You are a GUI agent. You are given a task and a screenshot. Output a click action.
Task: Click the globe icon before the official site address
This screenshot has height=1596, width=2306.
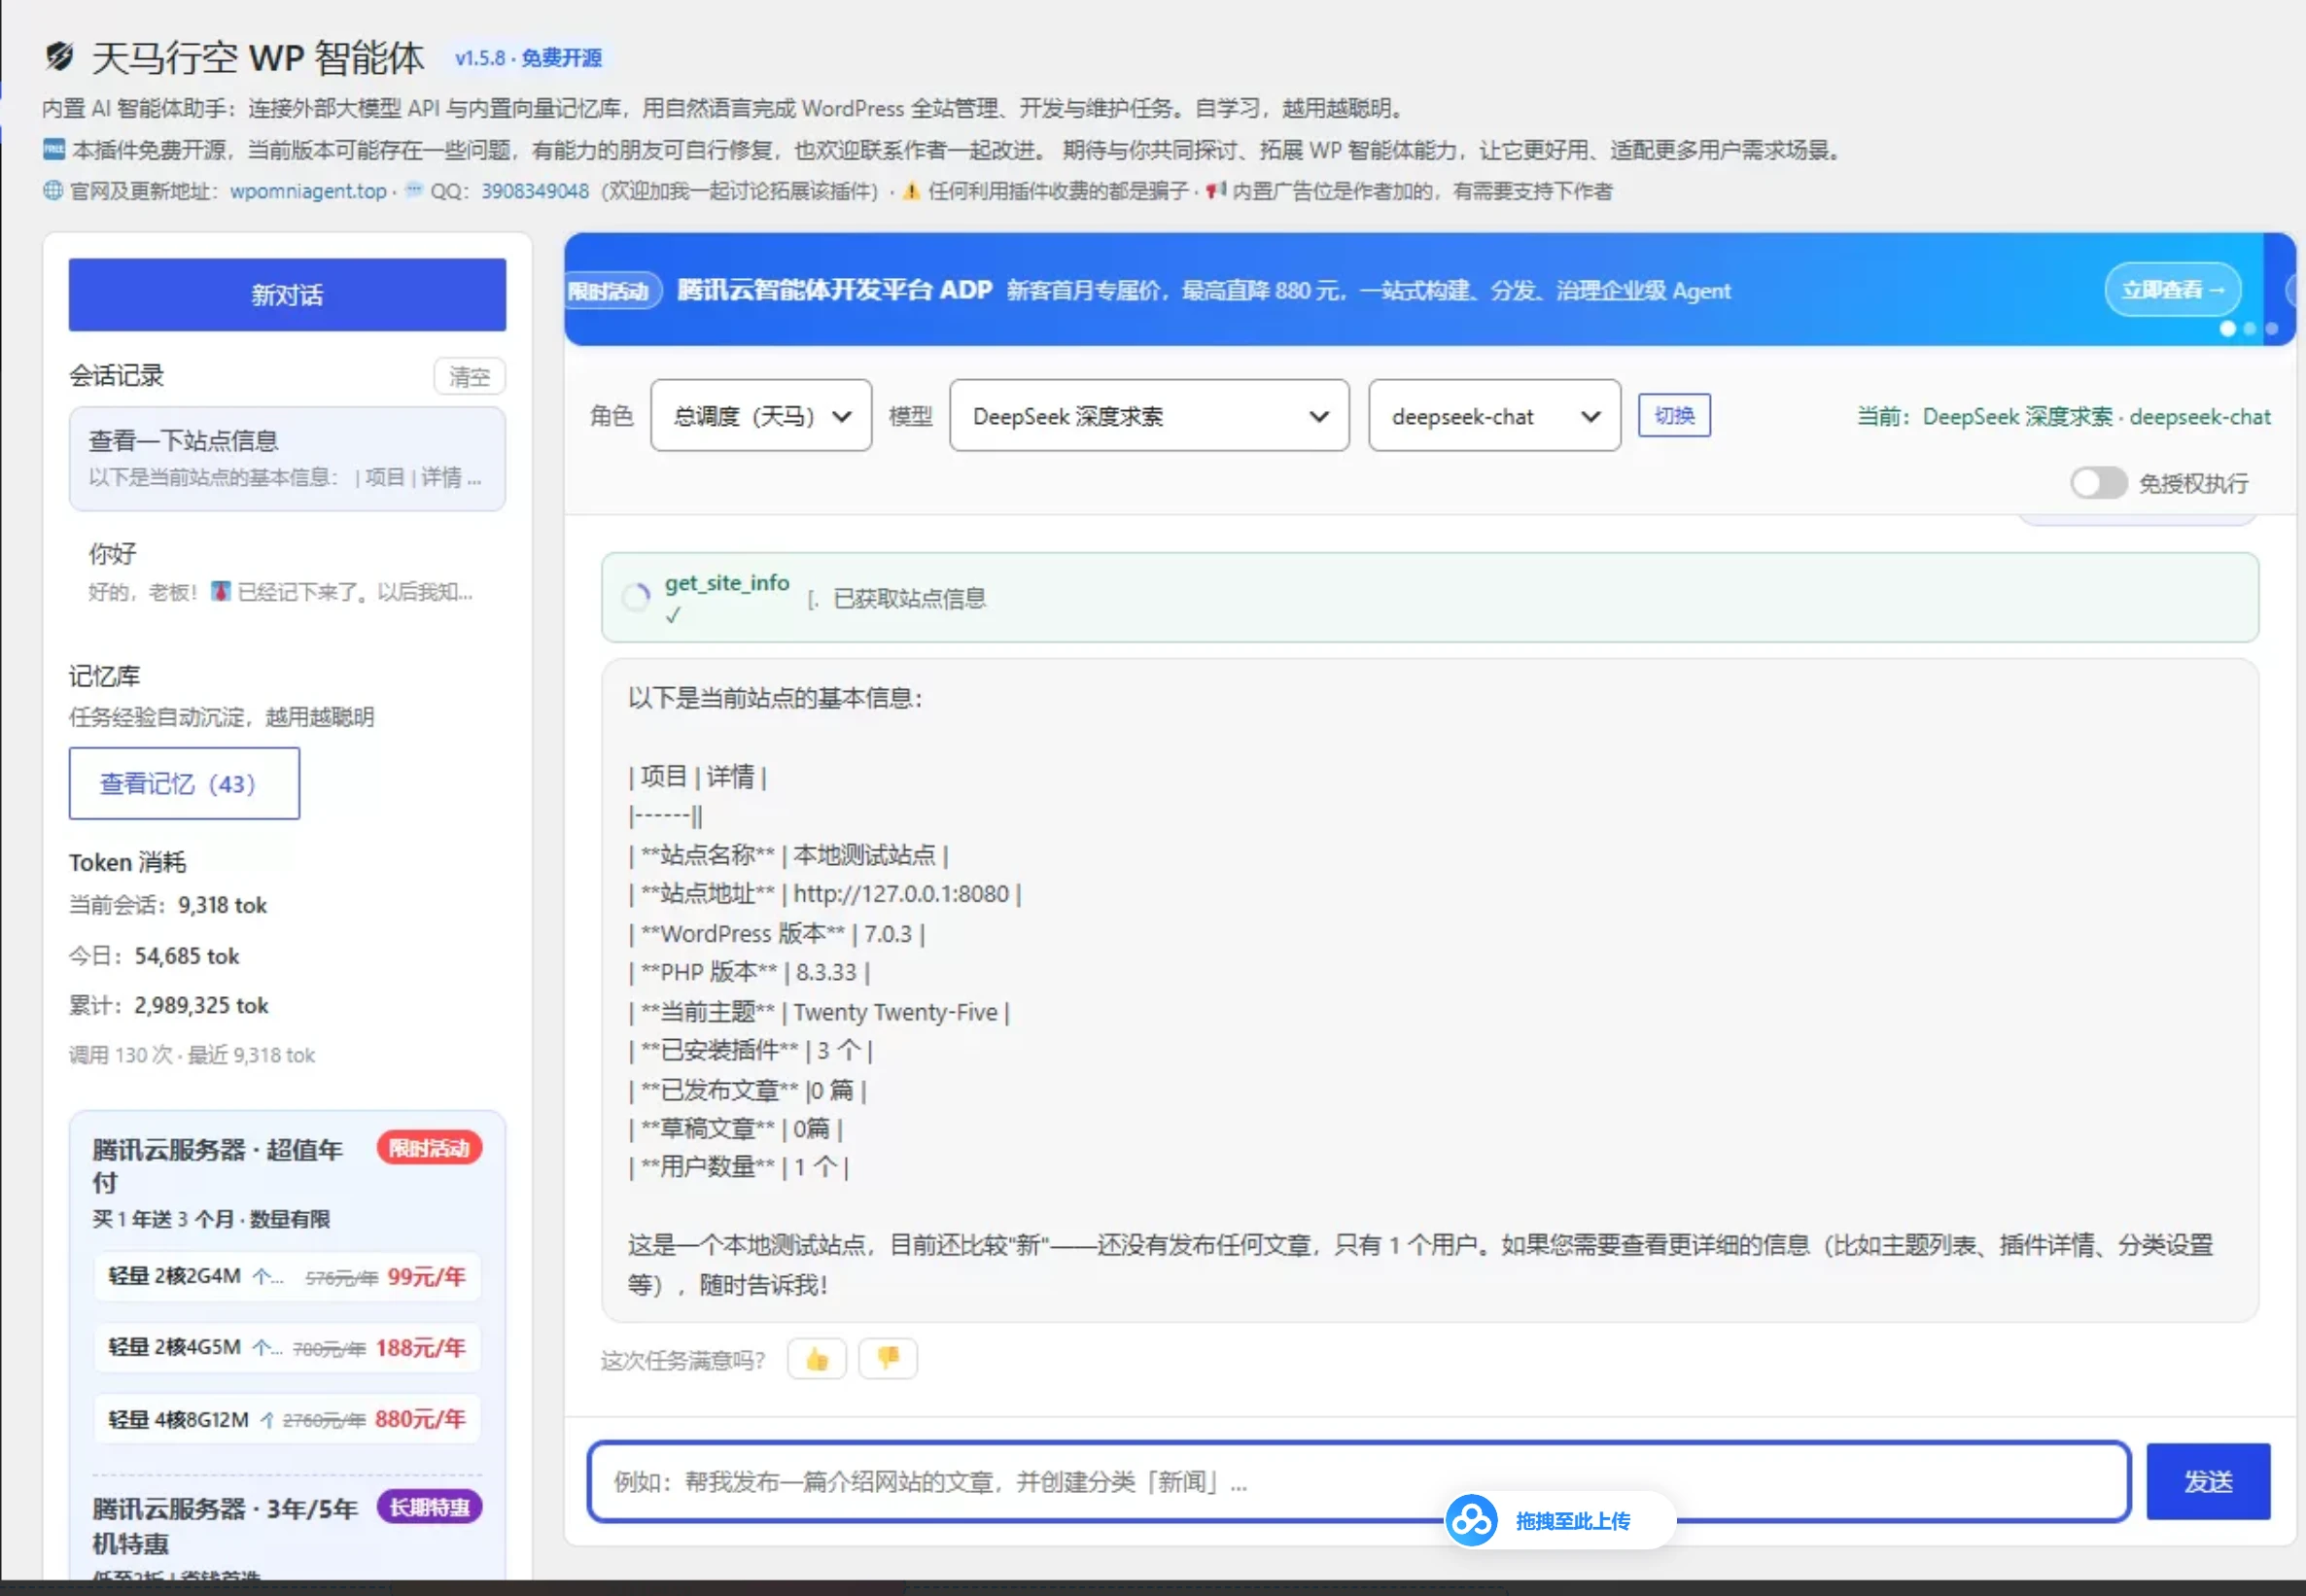tap(53, 190)
